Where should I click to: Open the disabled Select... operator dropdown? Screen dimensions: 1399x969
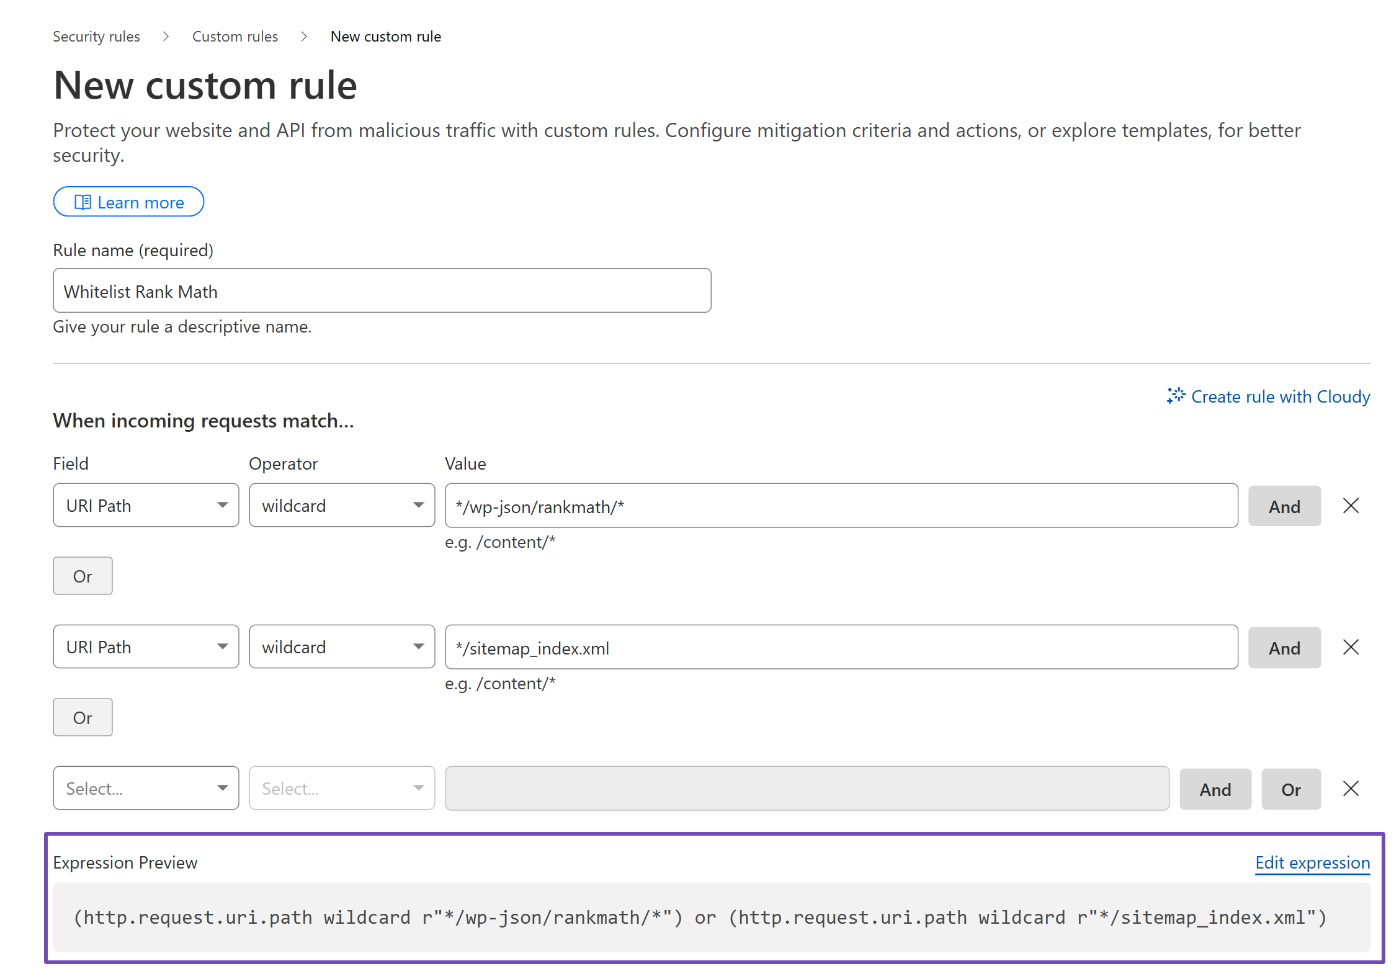point(342,788)
